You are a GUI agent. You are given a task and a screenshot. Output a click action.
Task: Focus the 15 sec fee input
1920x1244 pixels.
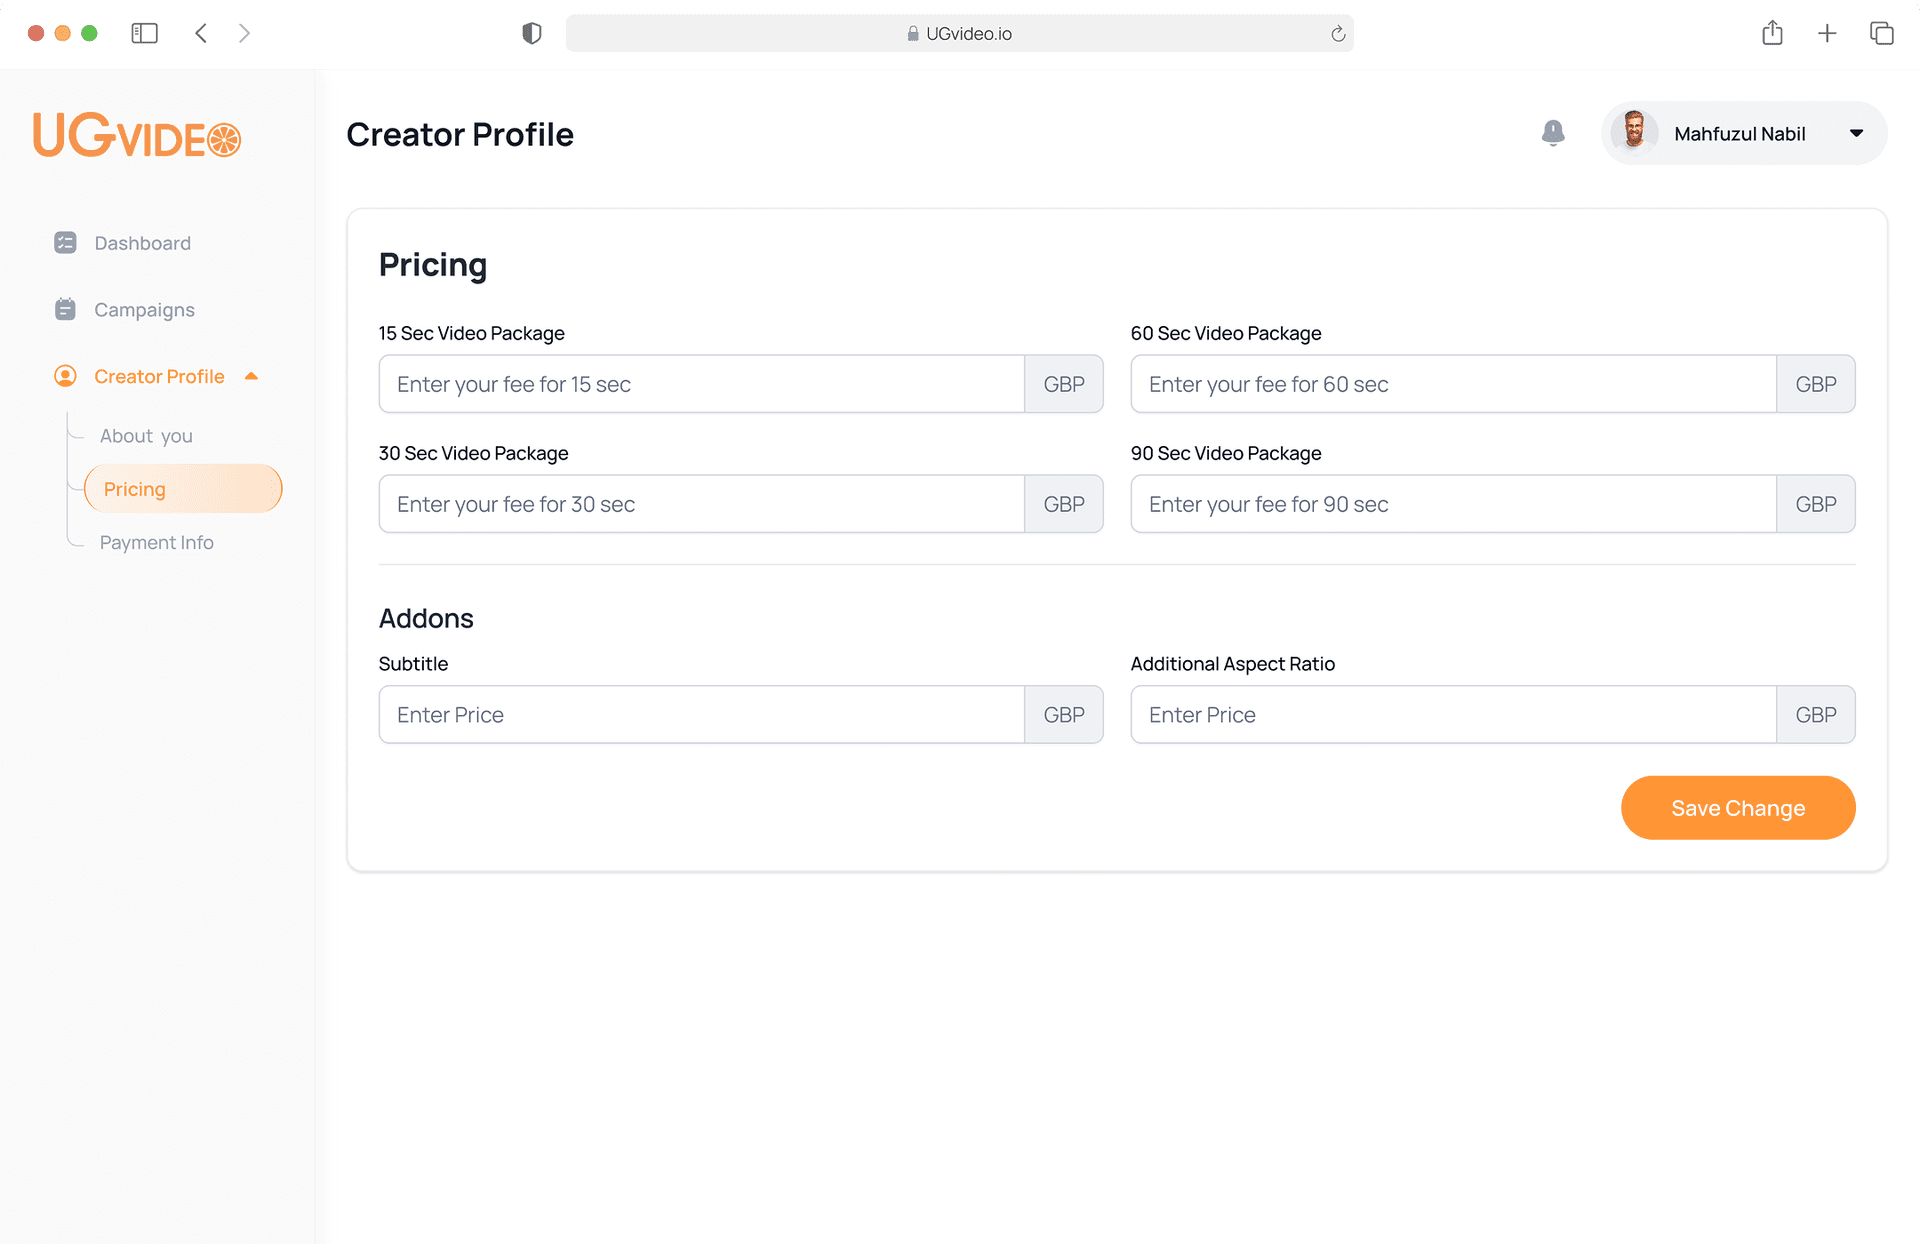click(x=701, y=384)
